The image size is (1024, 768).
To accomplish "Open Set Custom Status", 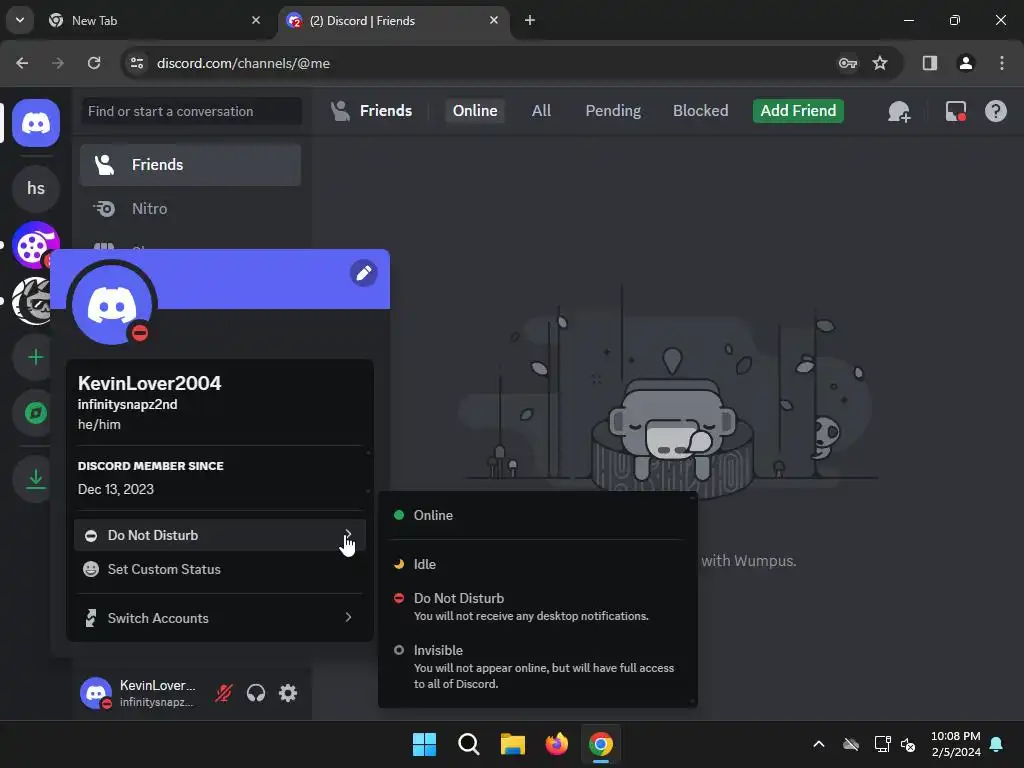I will click(x=220, y=569).
